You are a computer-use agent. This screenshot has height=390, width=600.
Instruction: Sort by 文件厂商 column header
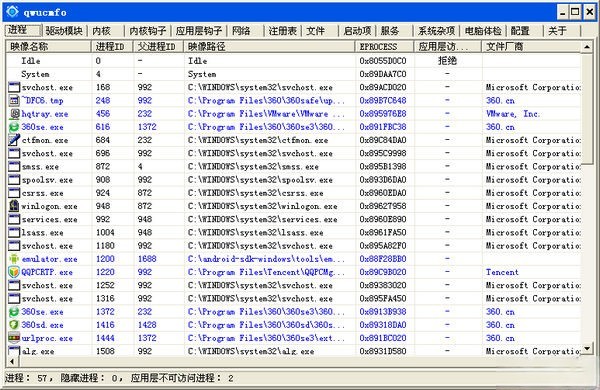532,47
